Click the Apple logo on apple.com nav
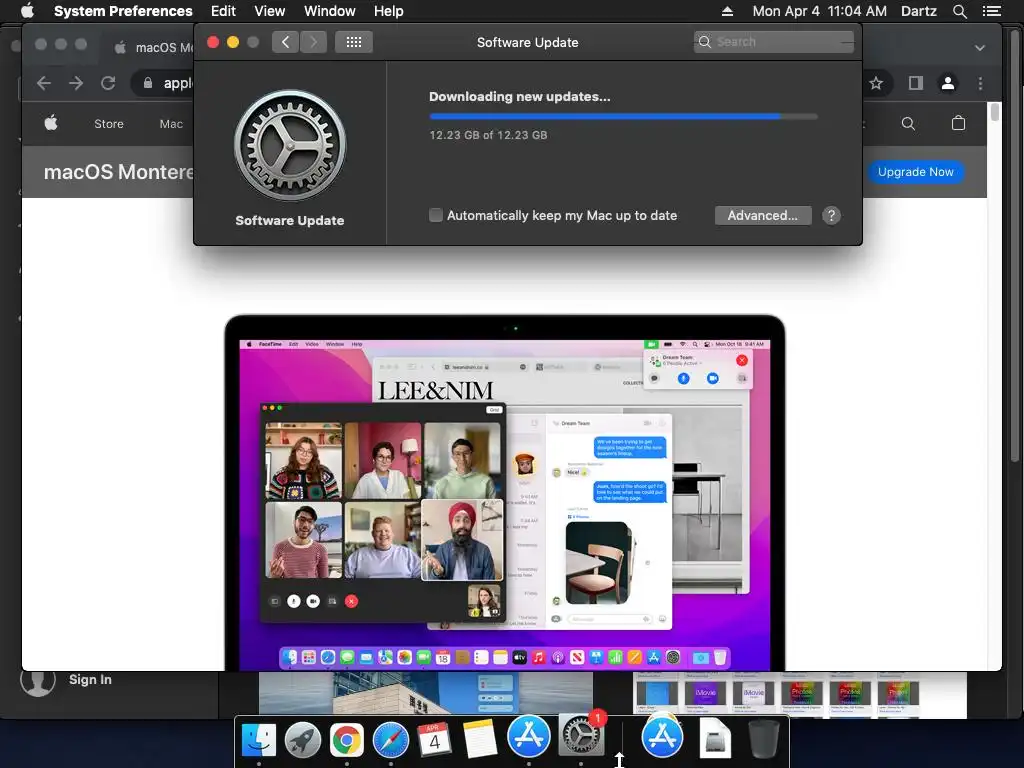 tap(51, 123)
